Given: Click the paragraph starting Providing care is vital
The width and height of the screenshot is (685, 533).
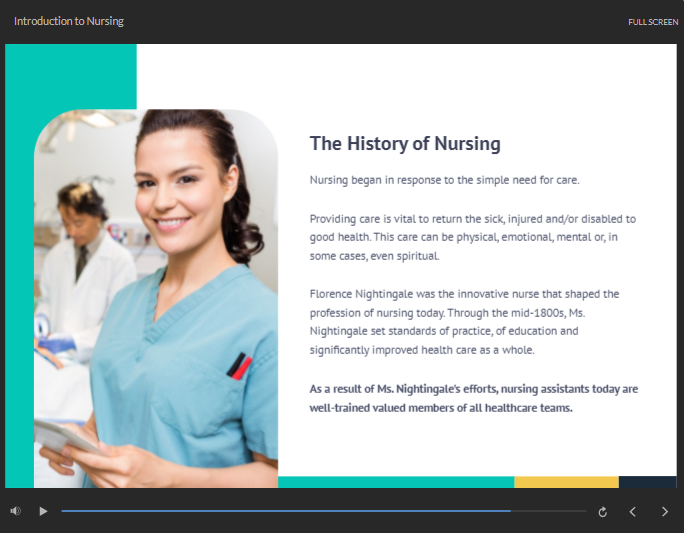Looking at the screenshot, I should (473, 237).
